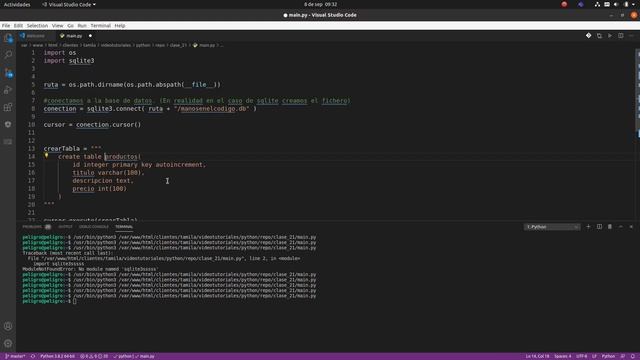This screenshot has height=360, width=640.
Task: Click line number 10 in the gutter
Action: pos(32,124)
